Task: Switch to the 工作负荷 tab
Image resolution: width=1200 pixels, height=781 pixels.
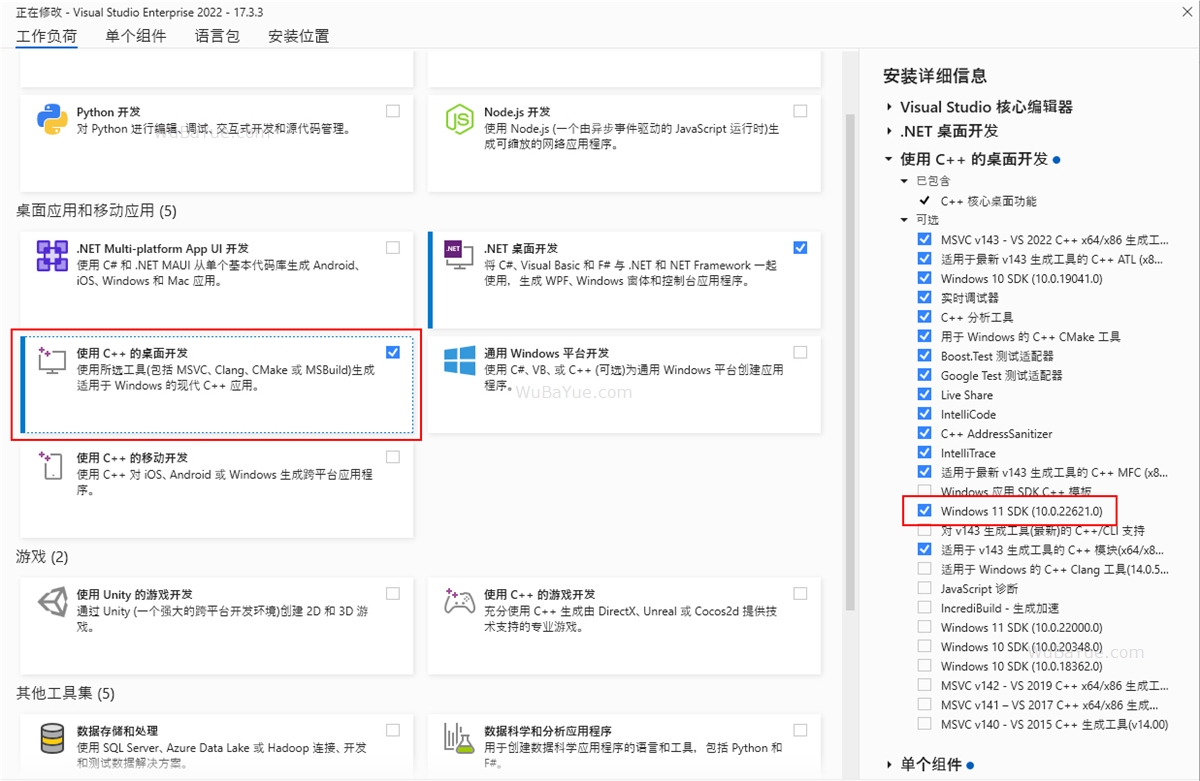Action: click(x=47, y=36)
